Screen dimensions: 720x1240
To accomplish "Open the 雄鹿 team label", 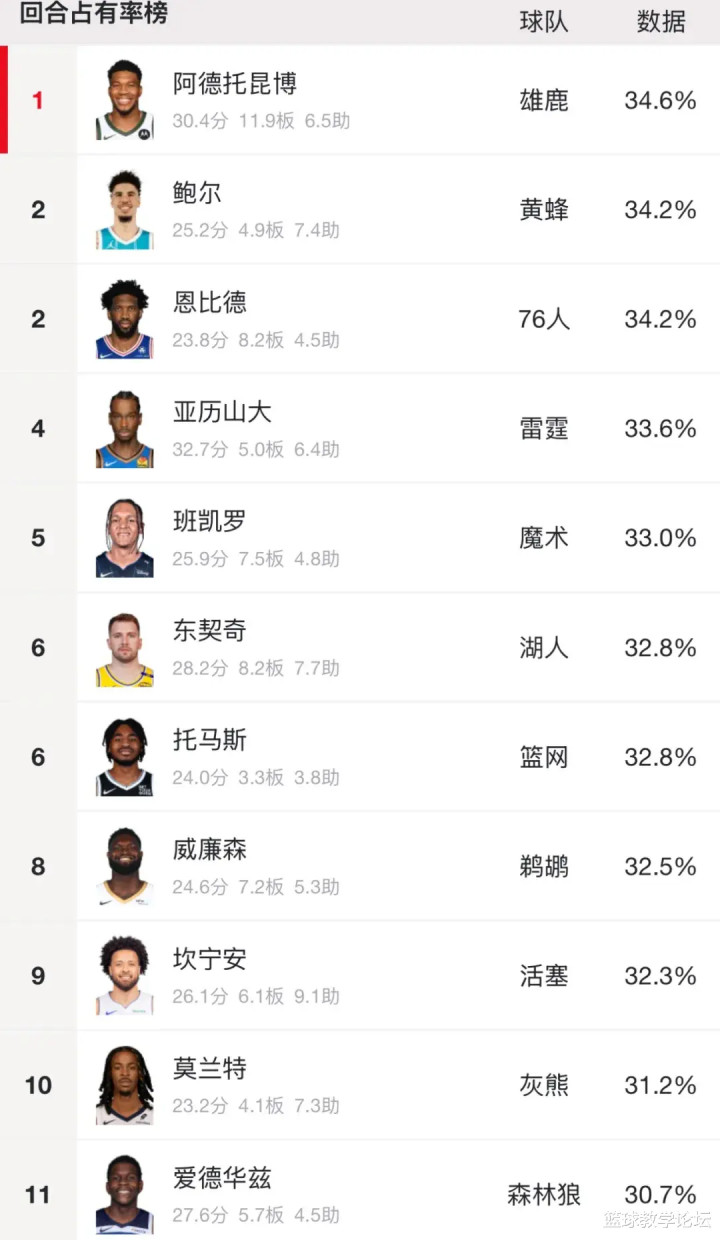I will point(544,100).
